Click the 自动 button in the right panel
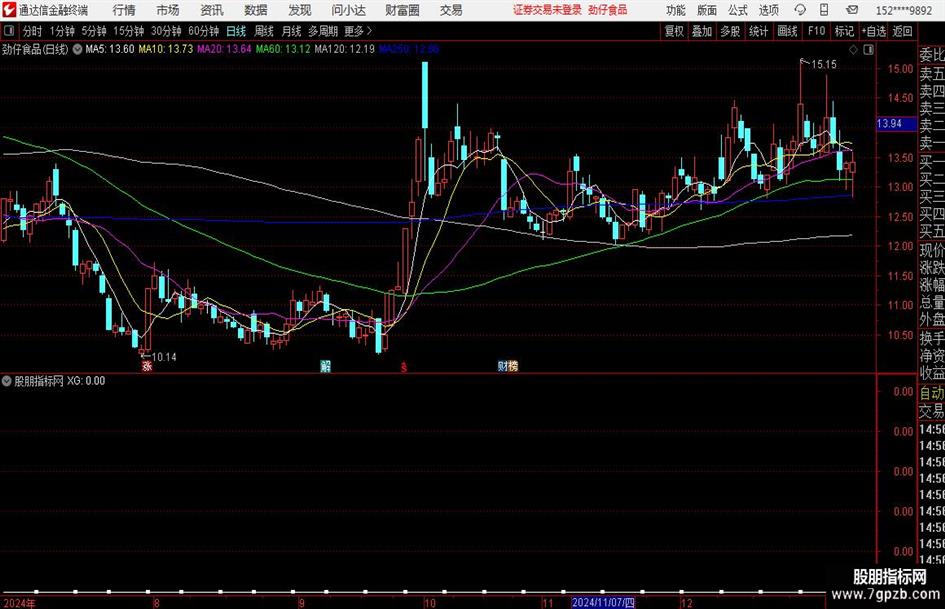 click(x=932, y=393)
